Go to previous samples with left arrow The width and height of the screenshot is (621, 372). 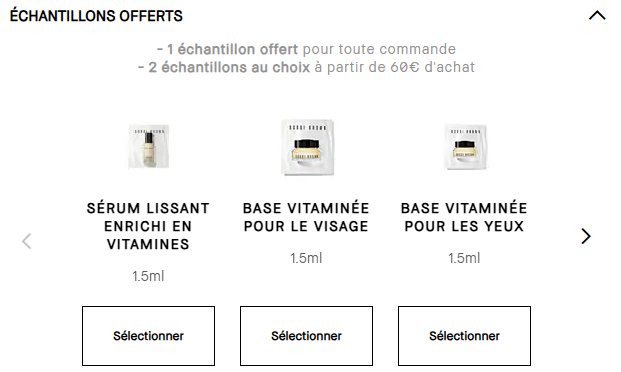pos(27,241)
